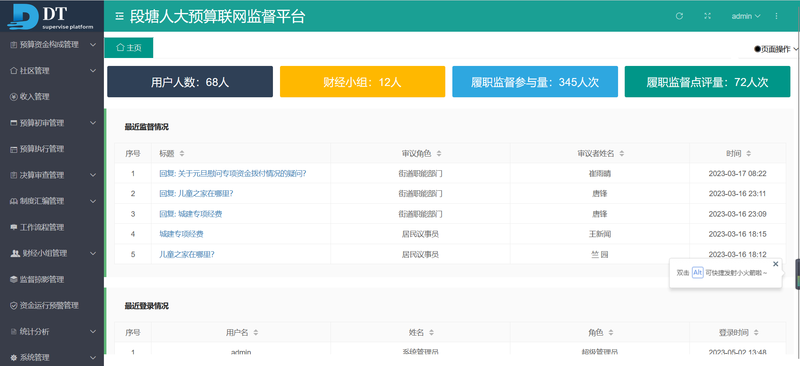Toggle fullscreen mode icon in header

point(708,16)
